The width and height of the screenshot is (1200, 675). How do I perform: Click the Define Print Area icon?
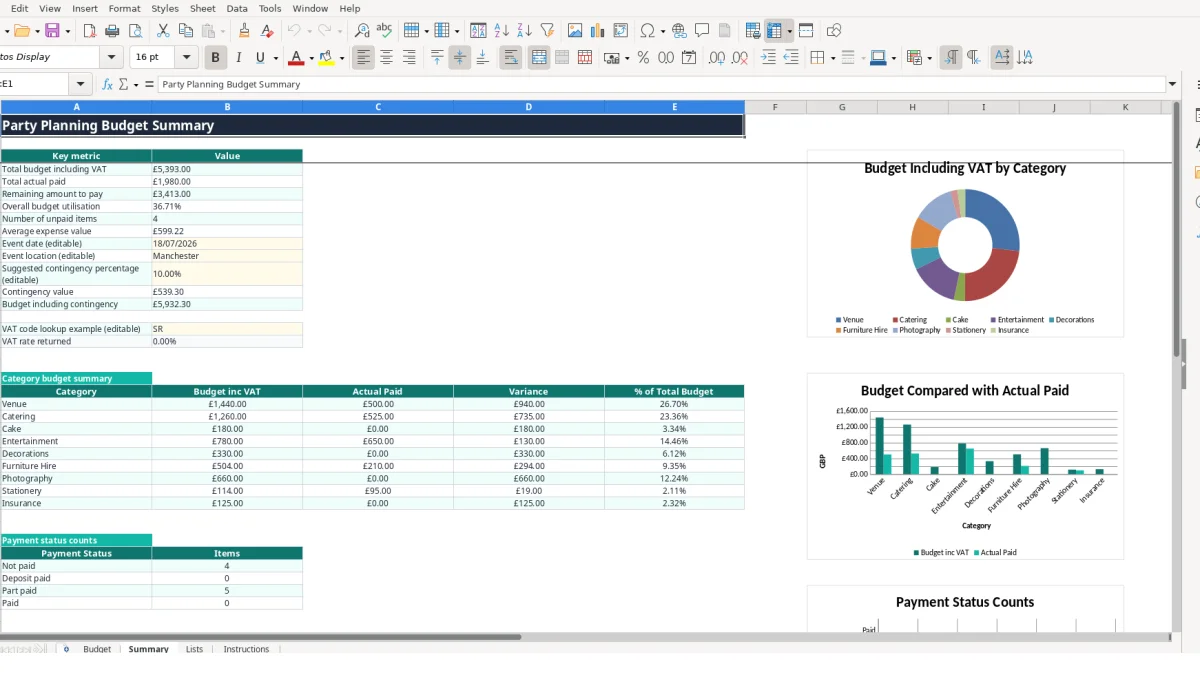tap(753, 31)
